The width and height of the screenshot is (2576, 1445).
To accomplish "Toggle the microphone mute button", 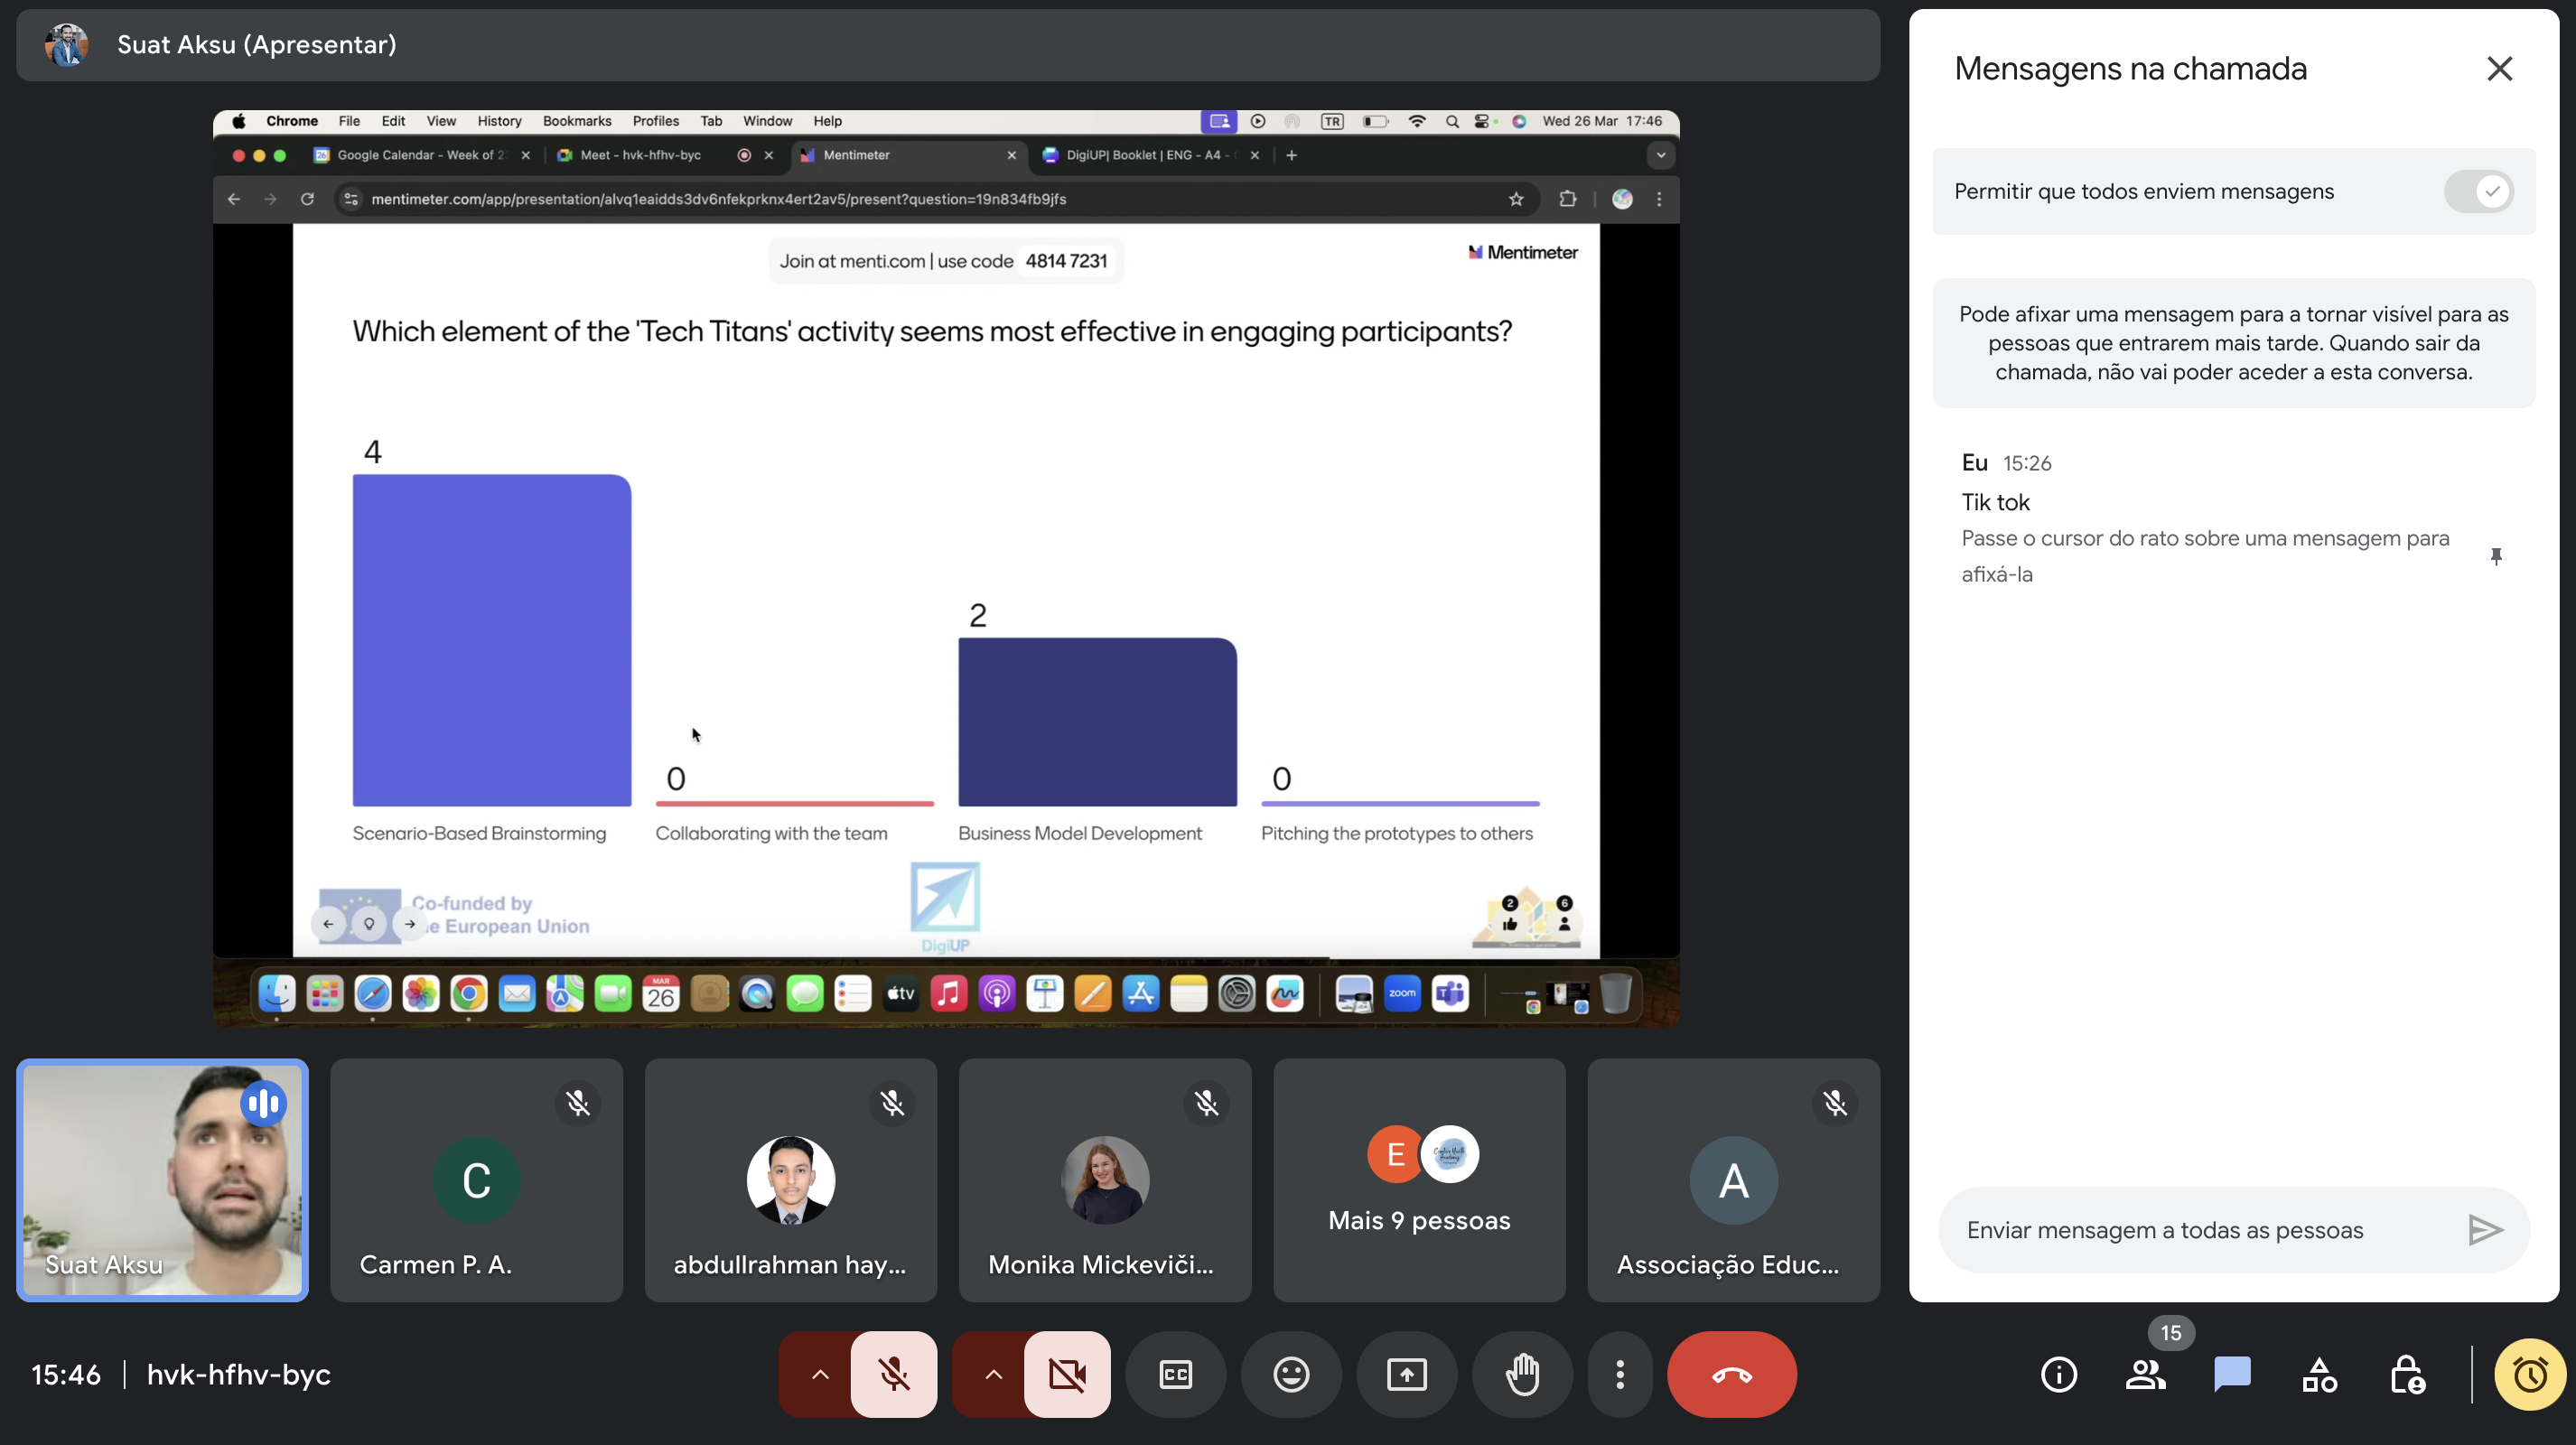I will pos(893,1374).
